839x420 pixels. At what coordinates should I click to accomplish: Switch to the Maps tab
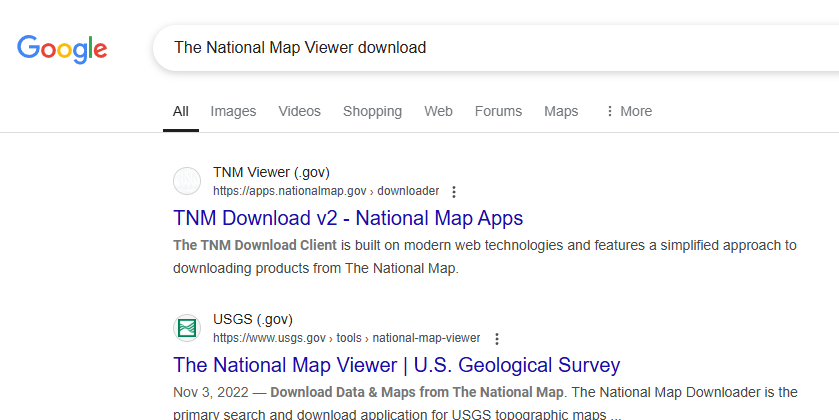[561, 111]
